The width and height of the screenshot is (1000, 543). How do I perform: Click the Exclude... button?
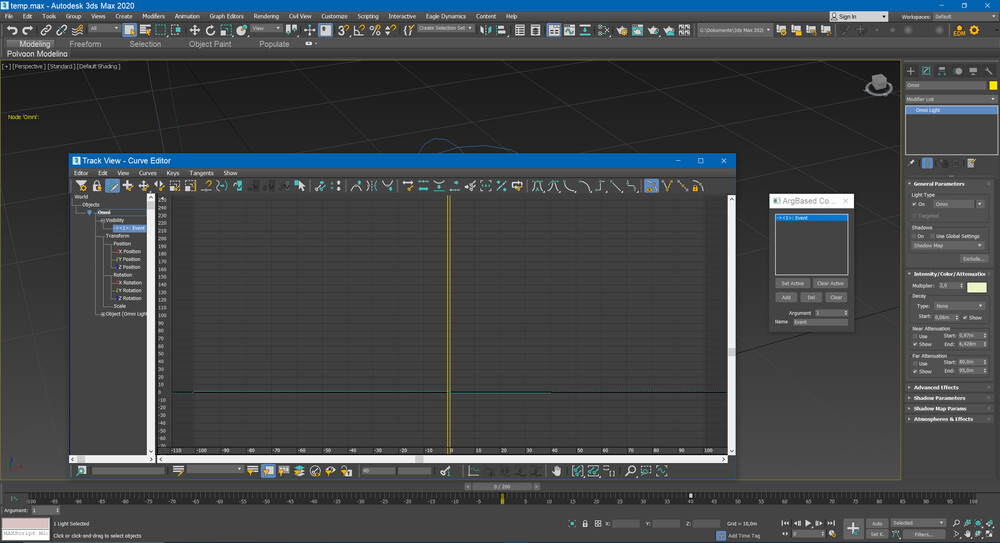[972, 258]
